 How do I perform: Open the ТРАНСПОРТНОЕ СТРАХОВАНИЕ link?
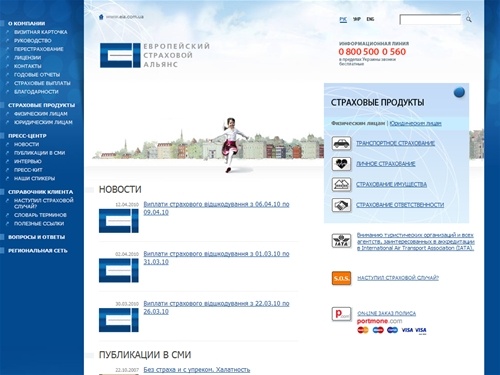[x=396, y=143]
